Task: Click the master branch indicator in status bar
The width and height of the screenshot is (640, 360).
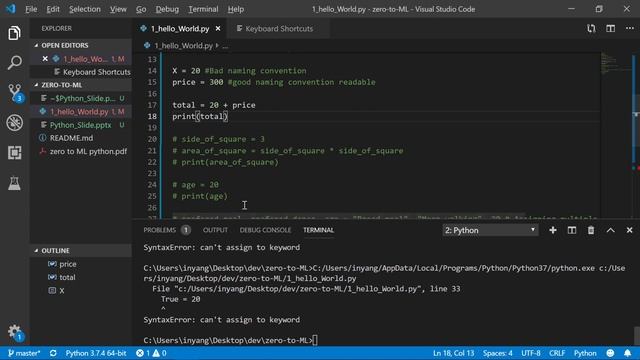Action: 24,353
